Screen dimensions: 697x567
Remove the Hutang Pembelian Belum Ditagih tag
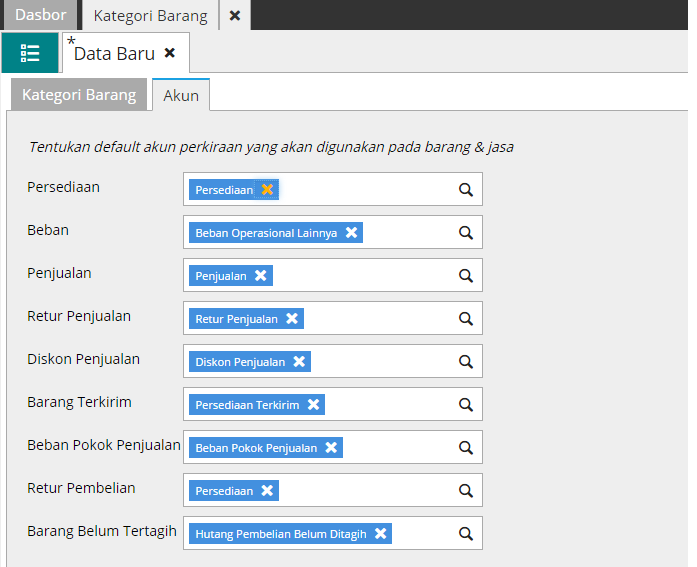[380, 533]
